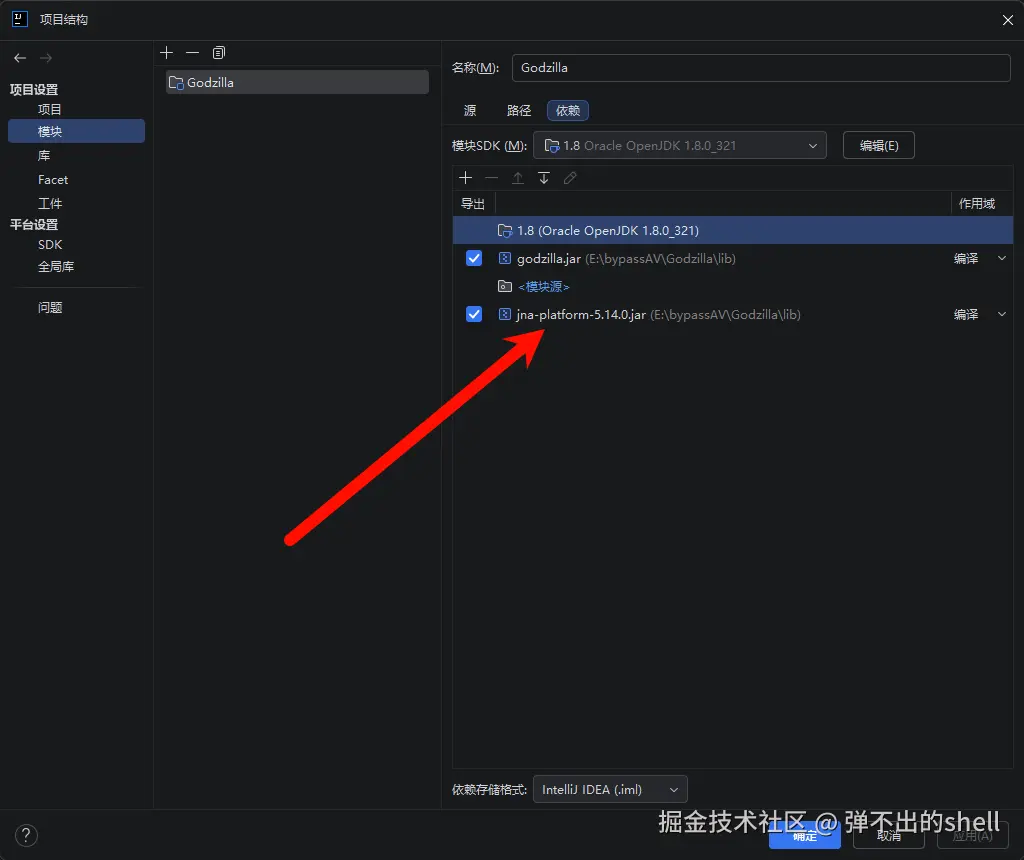Open 问题 section in sidebar
This screenshot has height=860, width=1024.
(x=50, y=308)
